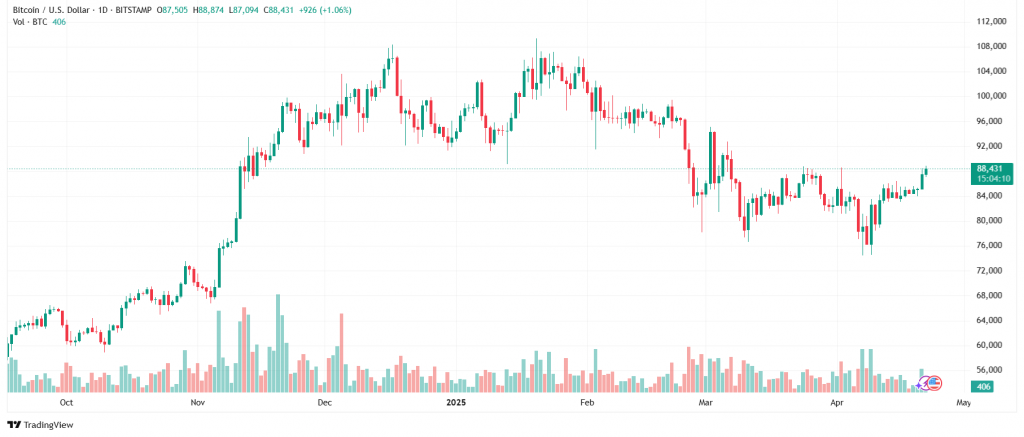The image size is (1024, 437).
Task: Click the 56,000 price scale label
Action: tap(991, 370)
